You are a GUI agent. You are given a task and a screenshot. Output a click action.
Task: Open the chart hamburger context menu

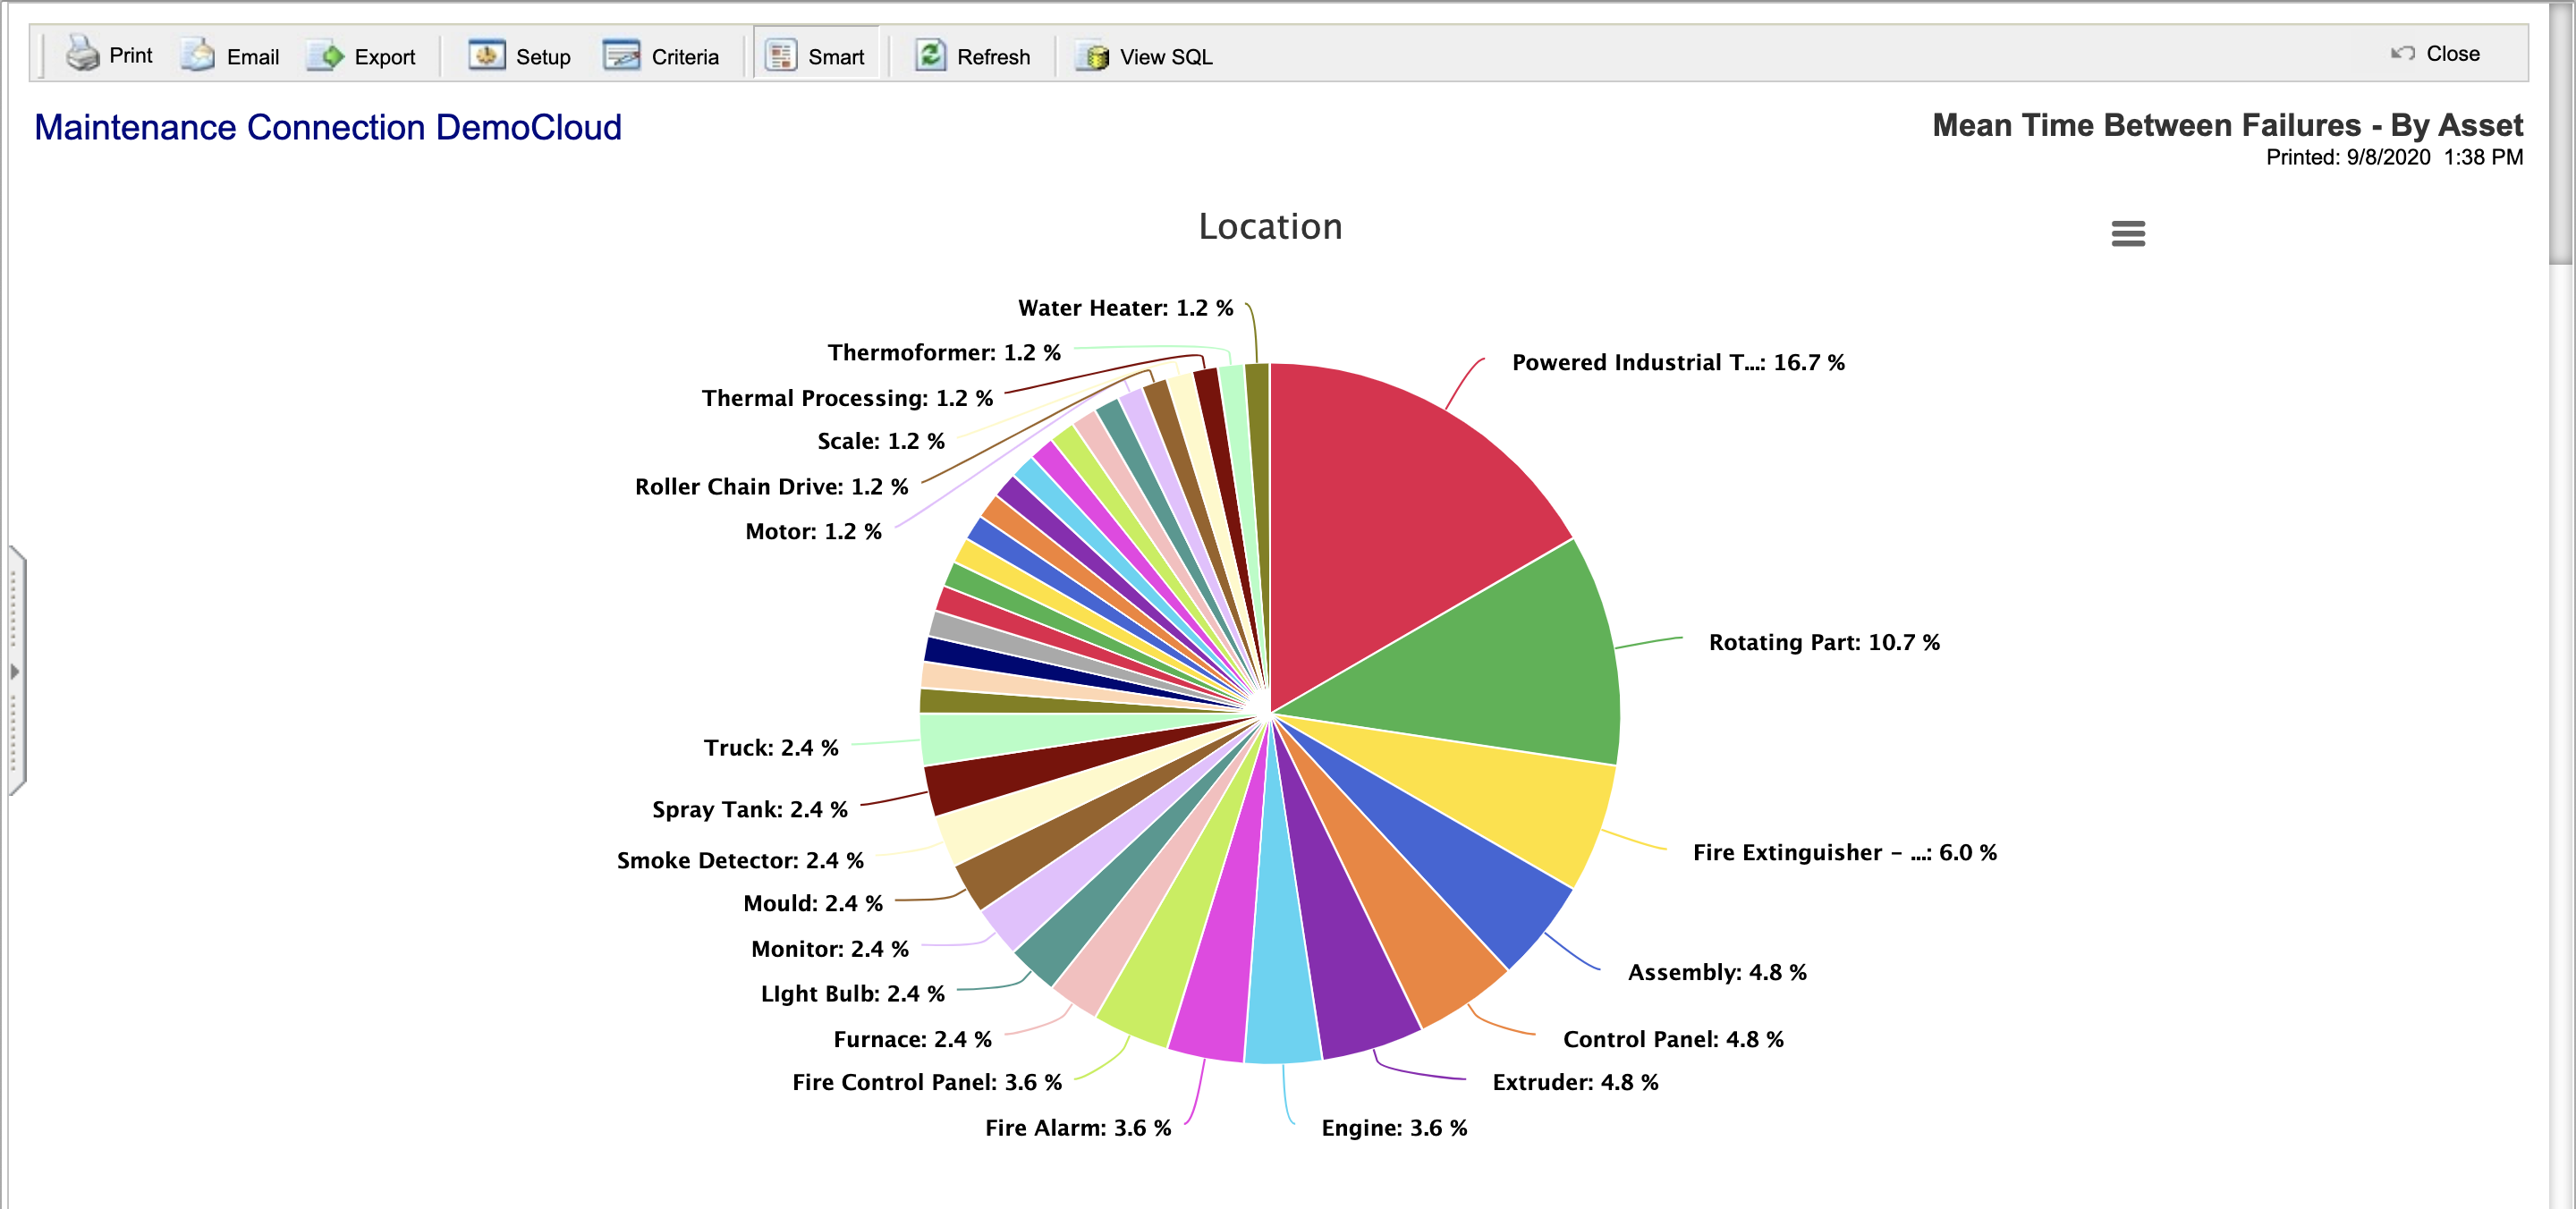pos(2127,234)
